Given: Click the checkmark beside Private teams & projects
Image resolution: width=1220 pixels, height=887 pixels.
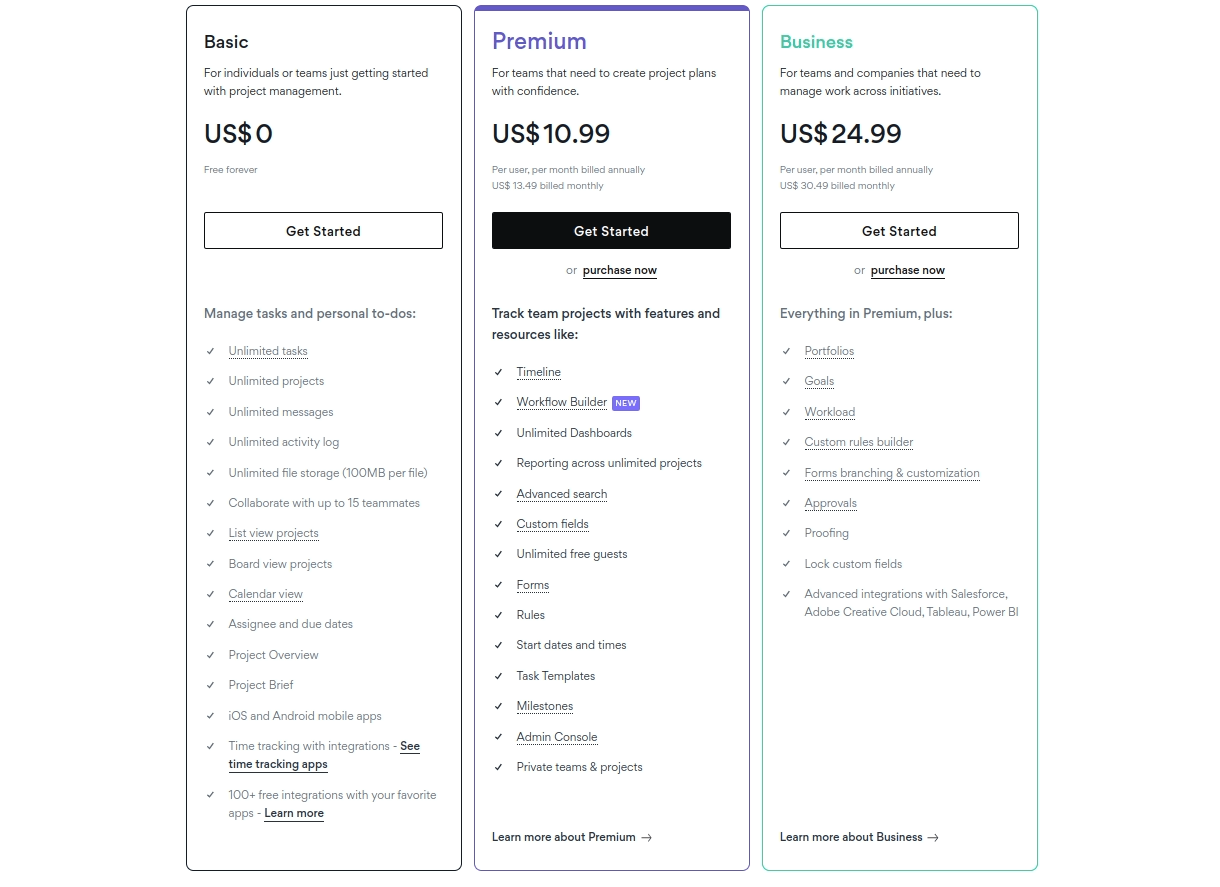Looking at the screenshot, I should pos(498,767).
